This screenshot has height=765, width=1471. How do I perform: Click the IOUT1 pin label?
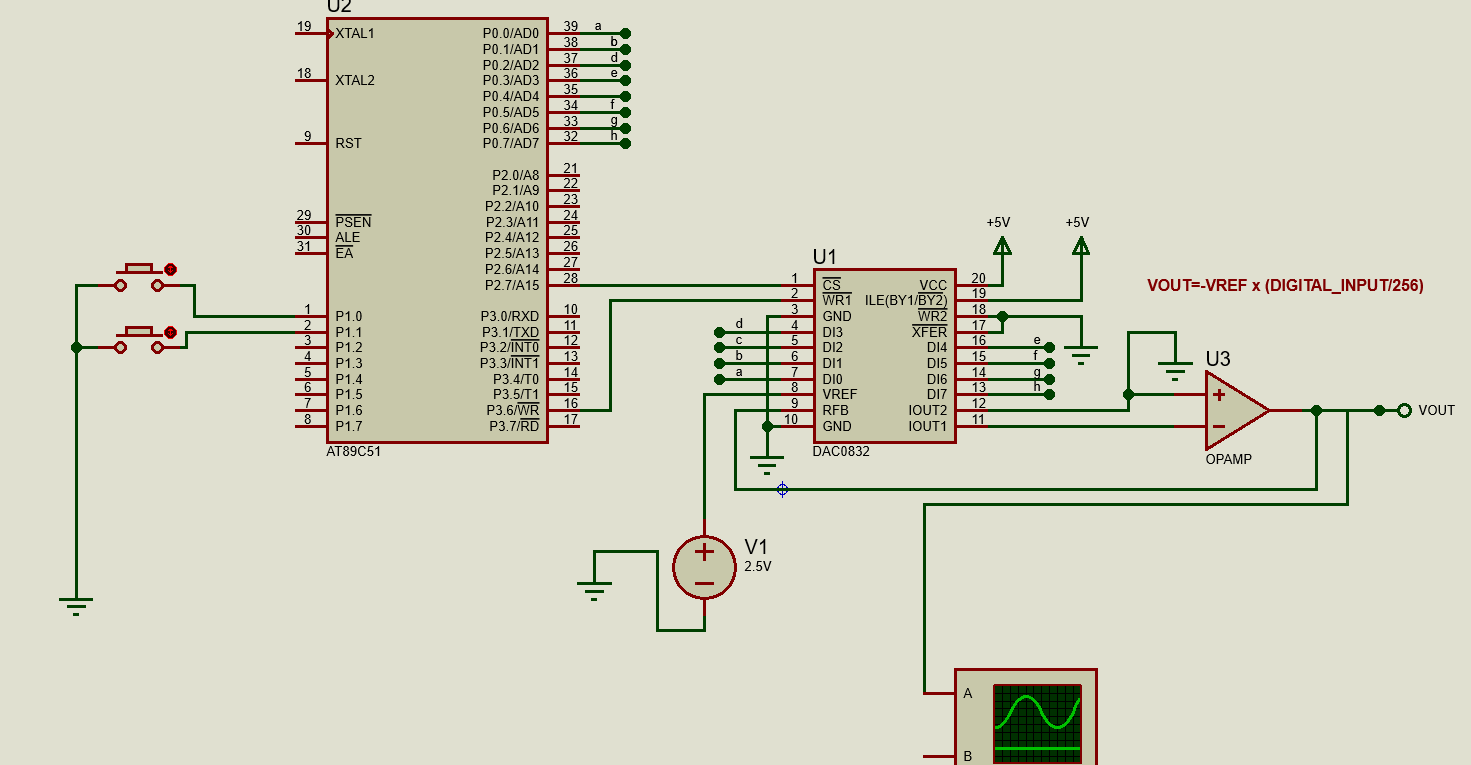927,426
